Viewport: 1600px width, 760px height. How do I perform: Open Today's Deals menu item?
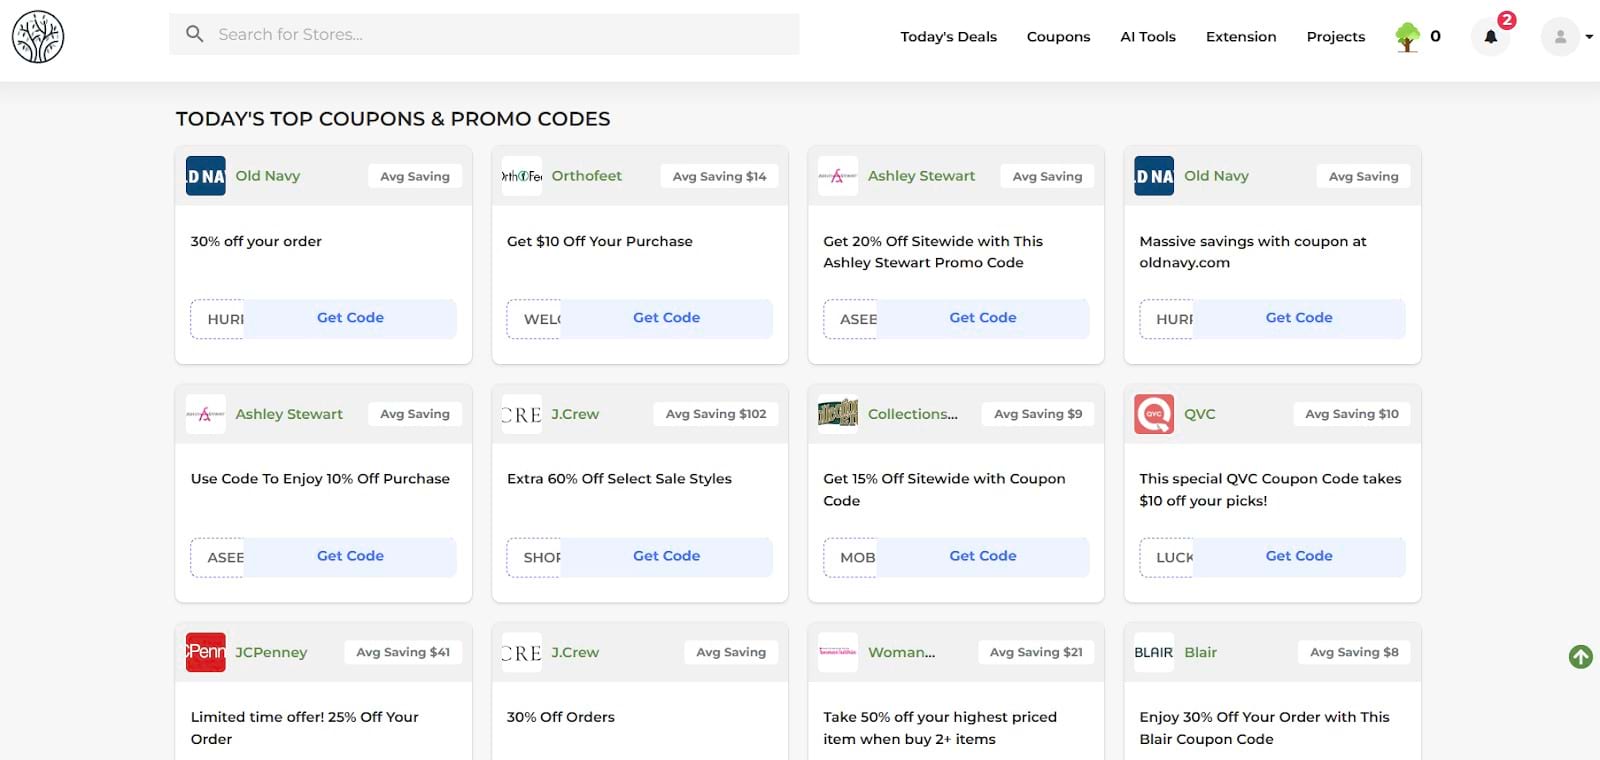948,37
